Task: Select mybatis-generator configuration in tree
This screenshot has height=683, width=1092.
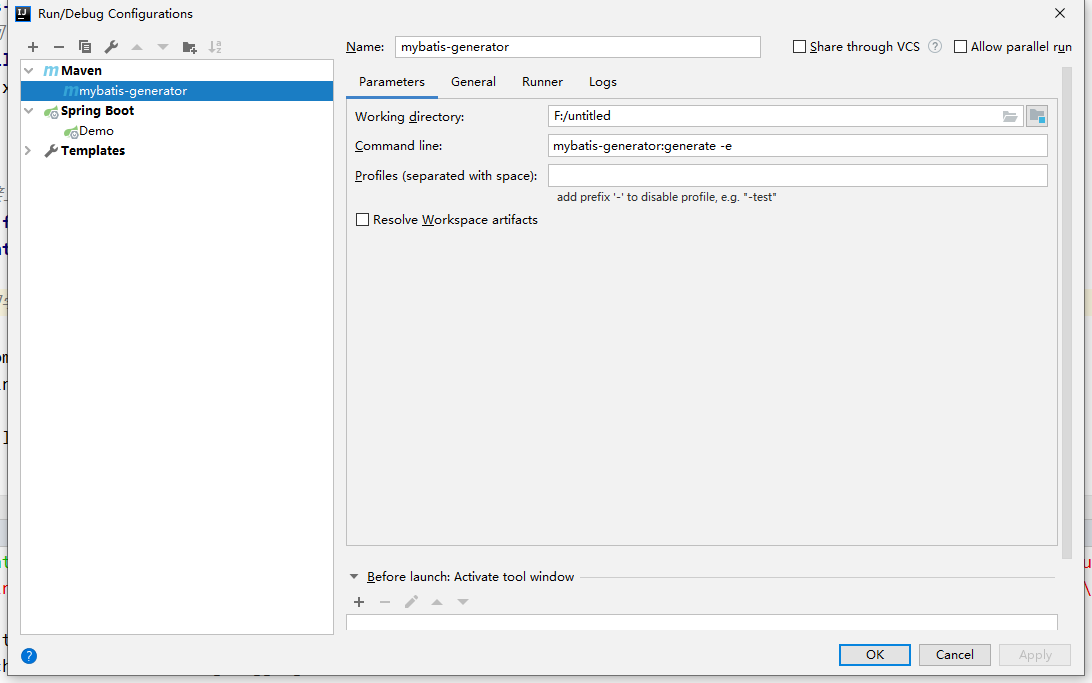Action: tap(177, 91)
